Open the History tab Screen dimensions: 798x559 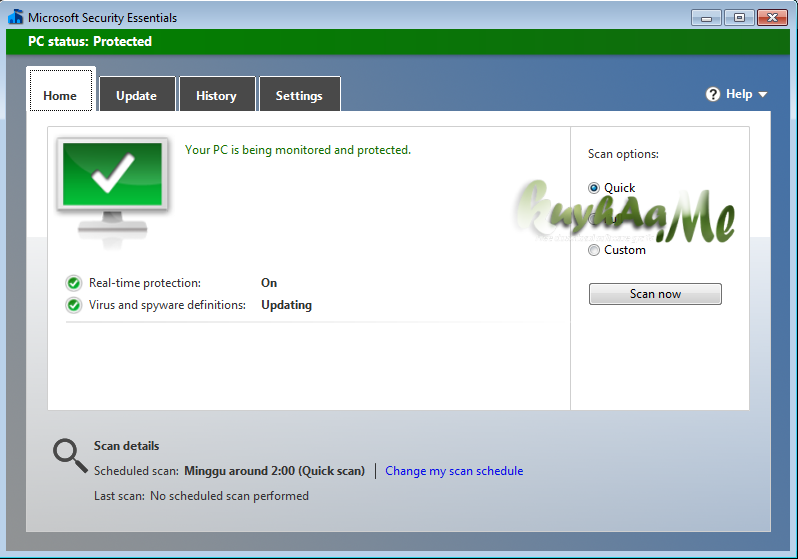click(x=217, y=94)
